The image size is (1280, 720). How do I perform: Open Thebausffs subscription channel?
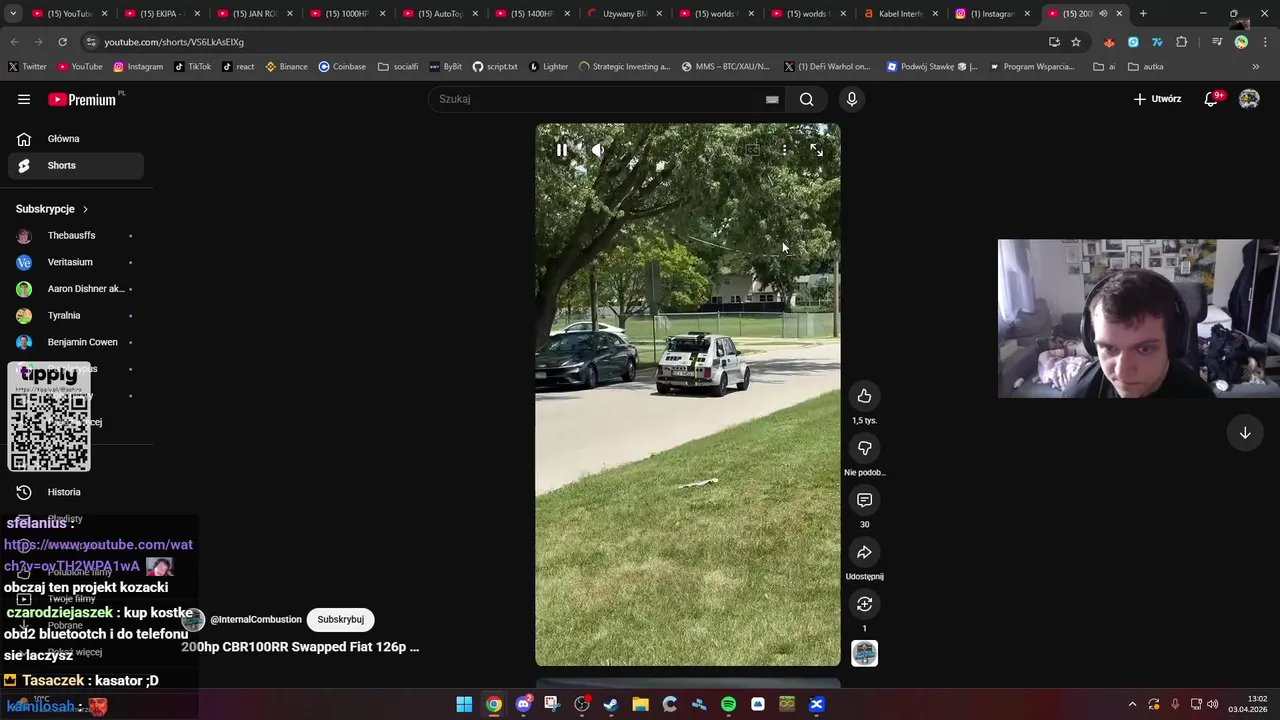(76, 235)
